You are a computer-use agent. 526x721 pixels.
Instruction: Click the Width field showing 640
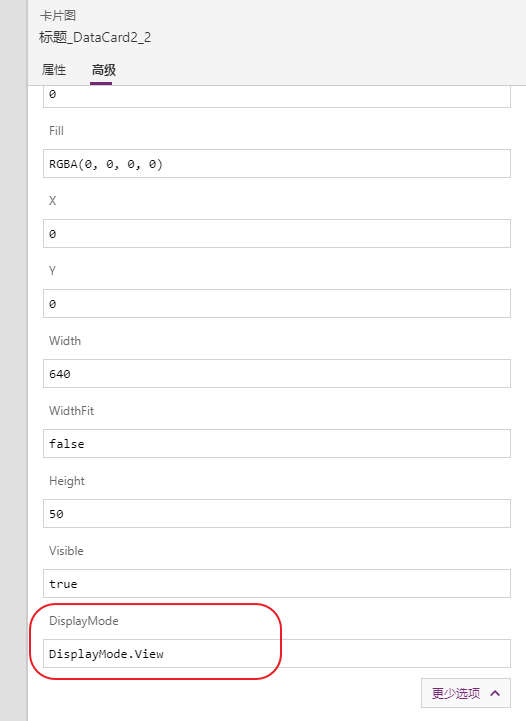pyautogui.click(x=277, y=373)
